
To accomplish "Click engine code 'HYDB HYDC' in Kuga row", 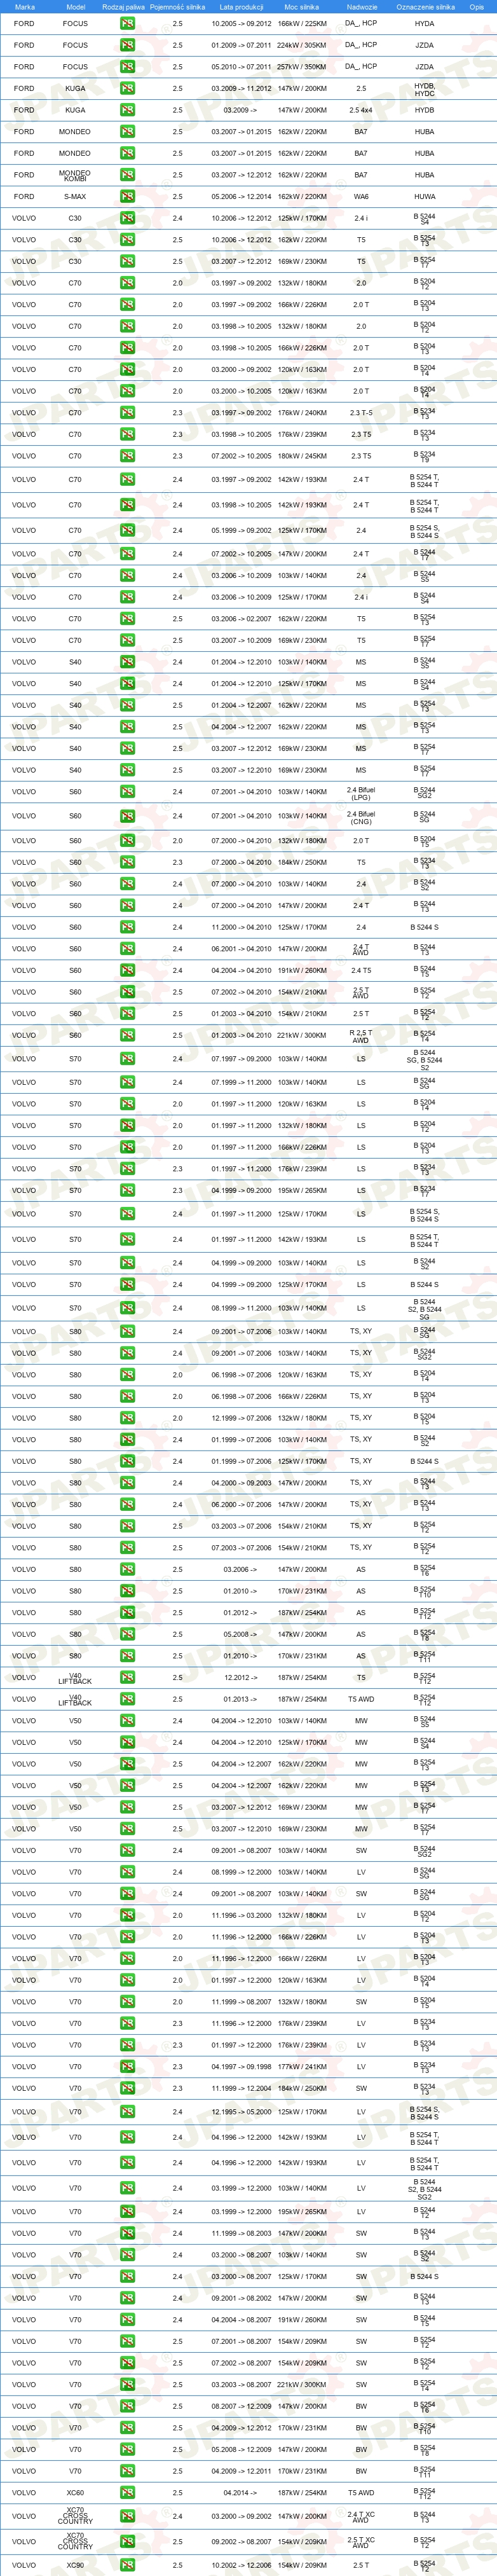I will (424, 90).
